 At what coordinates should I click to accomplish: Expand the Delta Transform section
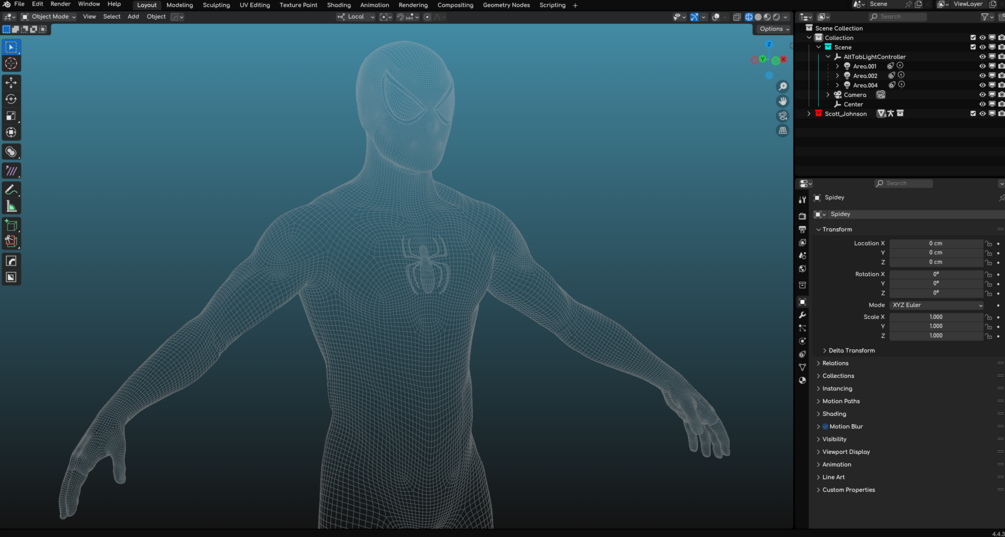849,351
